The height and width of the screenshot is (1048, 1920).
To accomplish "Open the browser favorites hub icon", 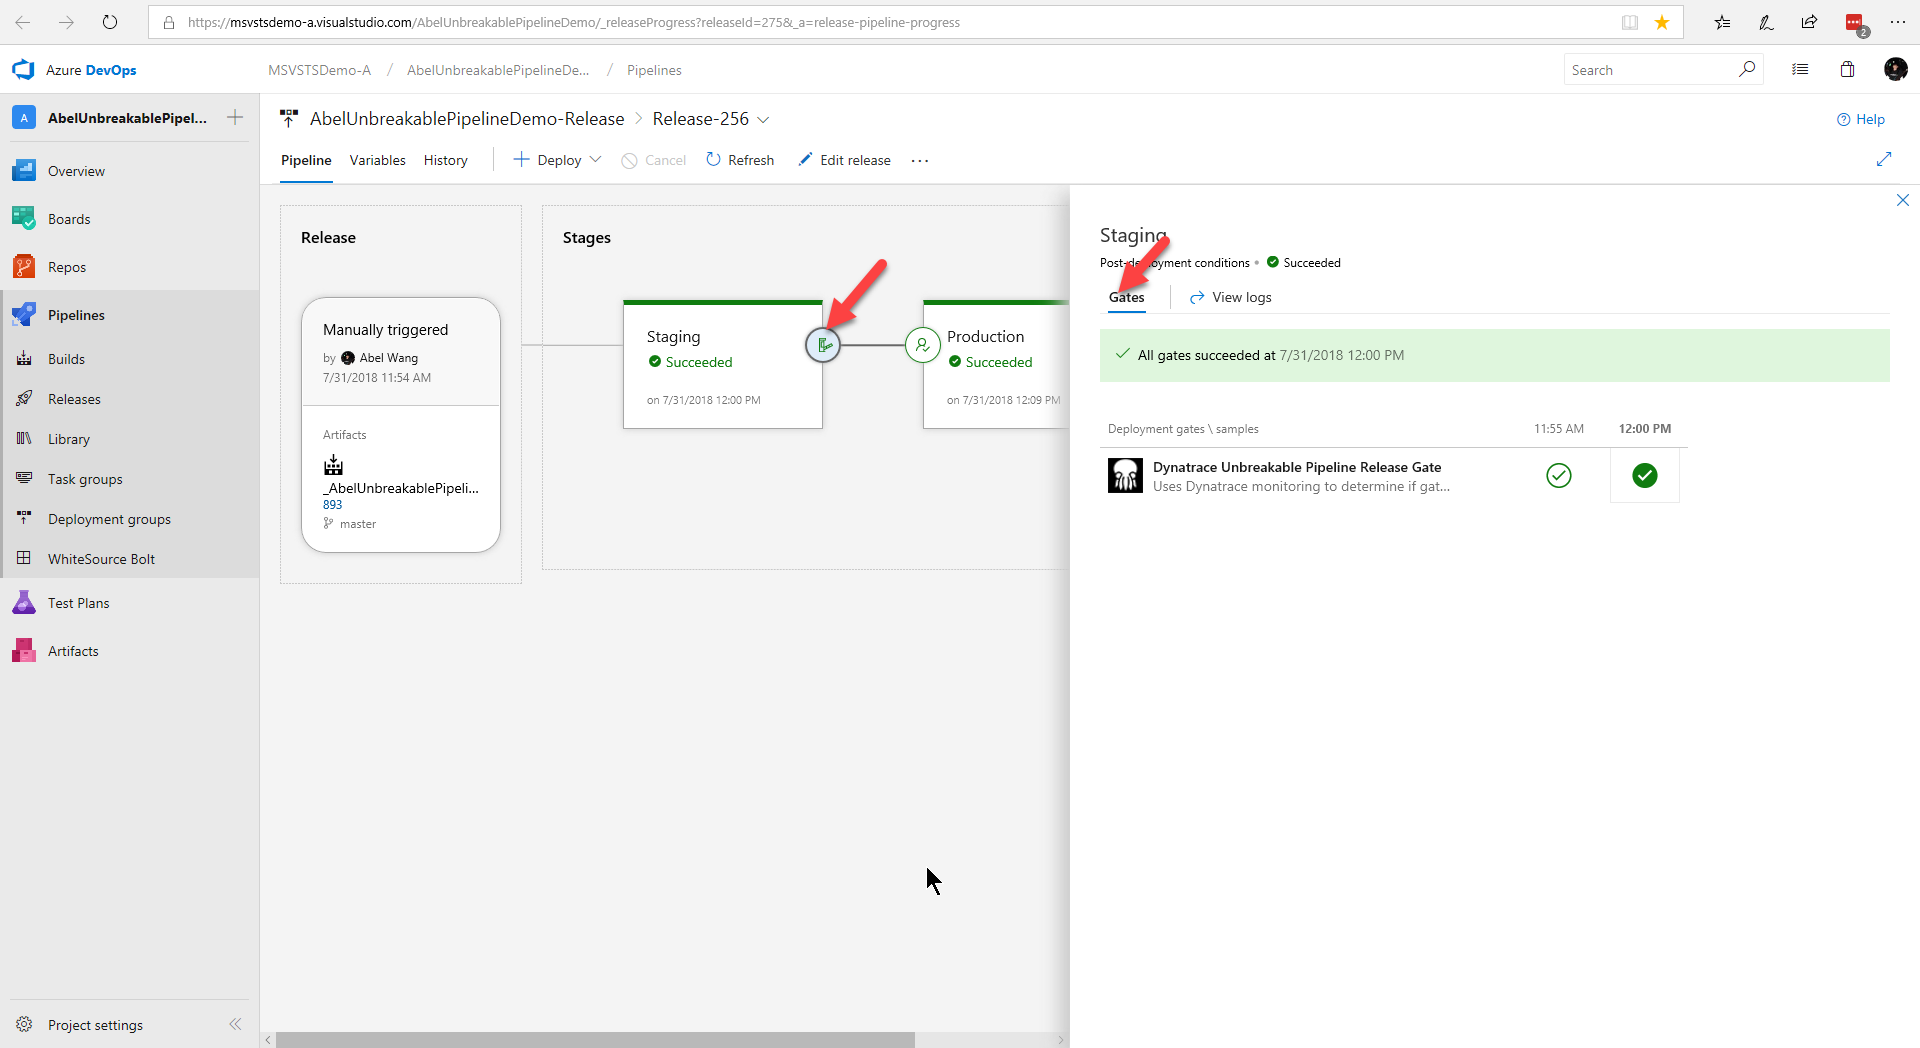I will (1722, 22).
